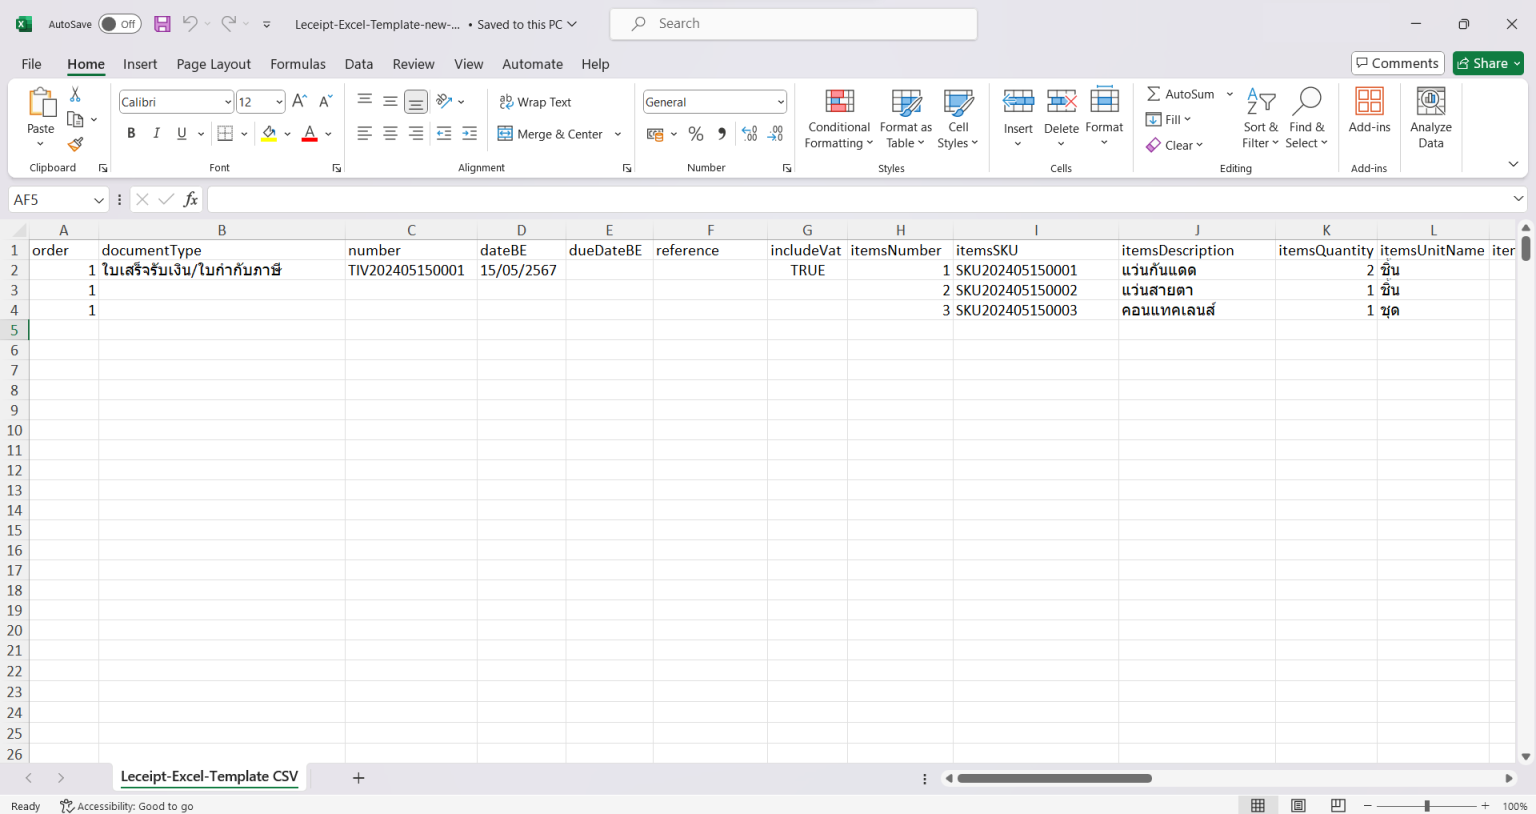Image resolution: width=1536 pixels, height=814 pixels.
Task: Open the Comments pane button
Action: 1397,63
